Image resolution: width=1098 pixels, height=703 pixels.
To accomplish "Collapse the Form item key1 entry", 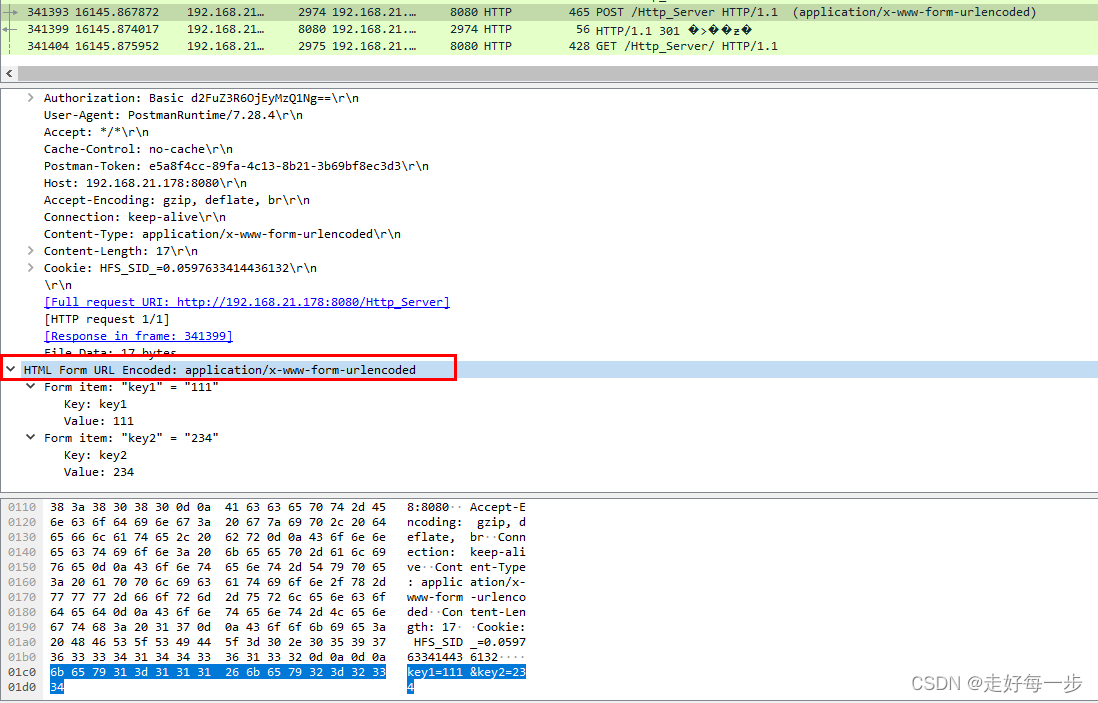I will pos(30,386).
